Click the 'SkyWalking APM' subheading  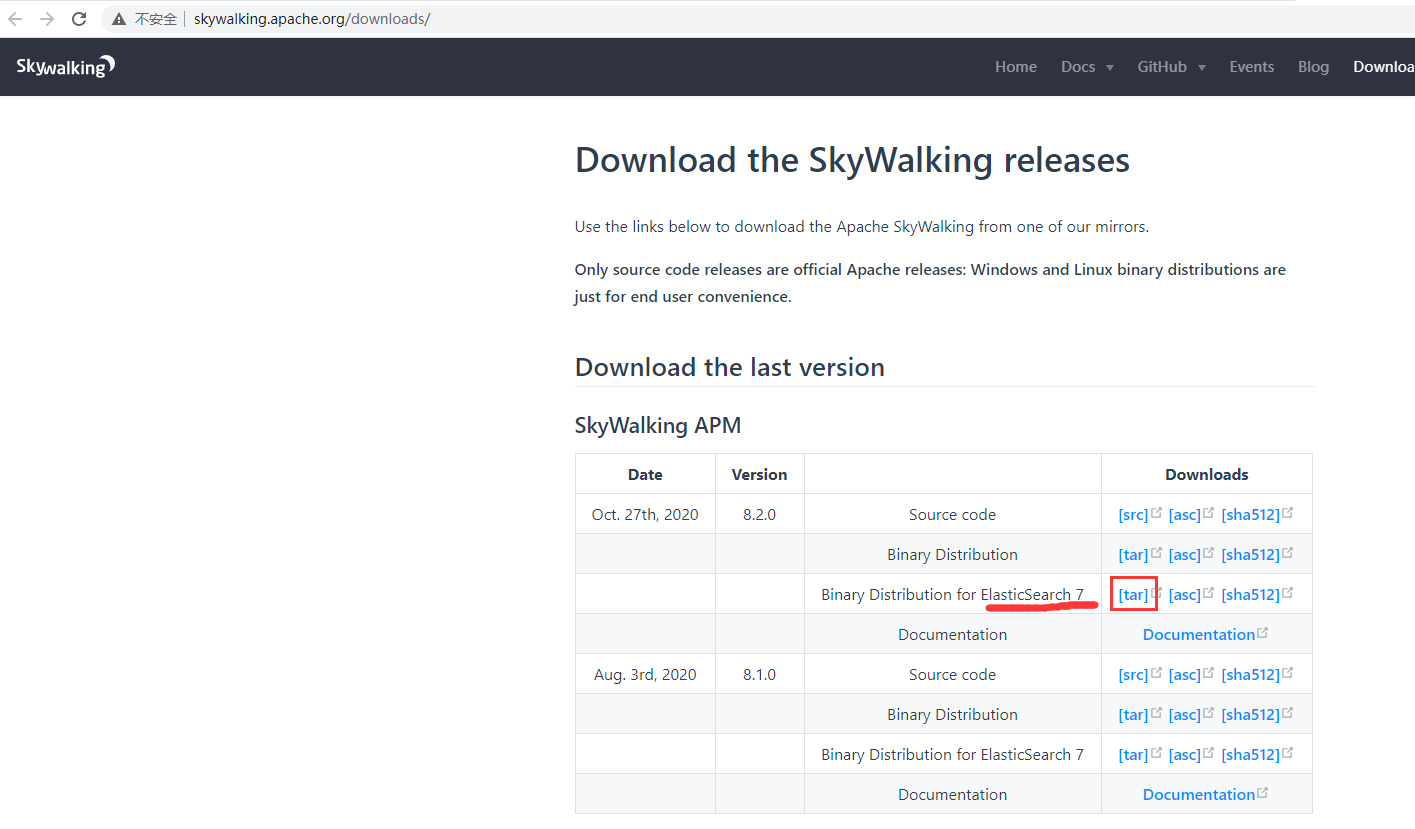click(658, 425)
